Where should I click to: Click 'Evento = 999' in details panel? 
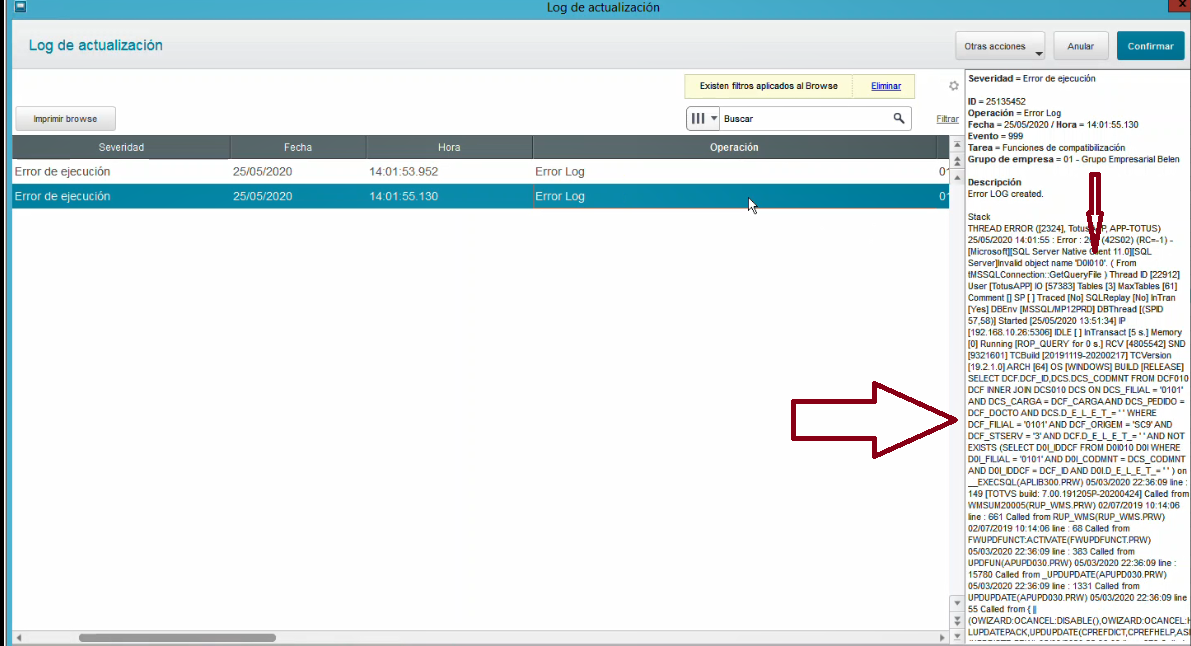(x=996, y=136)
